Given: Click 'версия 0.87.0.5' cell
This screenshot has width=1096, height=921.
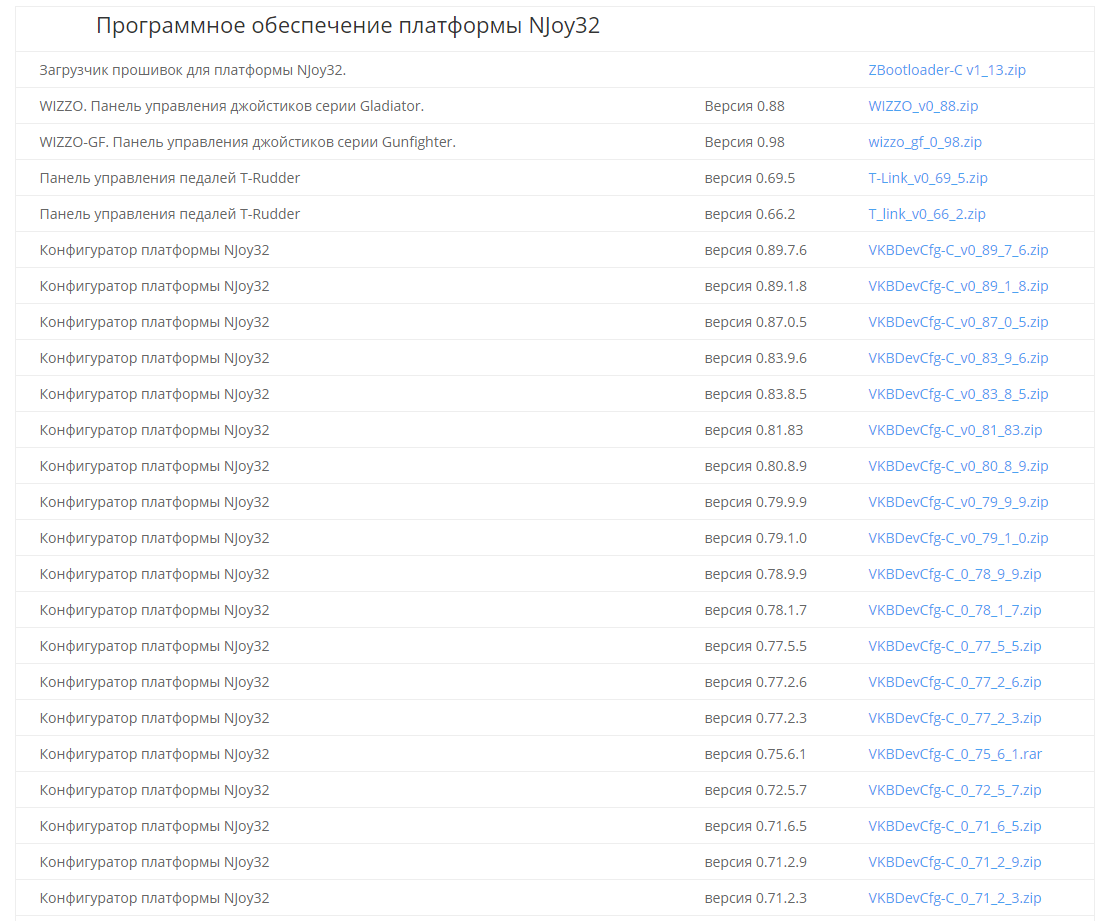Looking at the screenshot, I should coord(755,322).
